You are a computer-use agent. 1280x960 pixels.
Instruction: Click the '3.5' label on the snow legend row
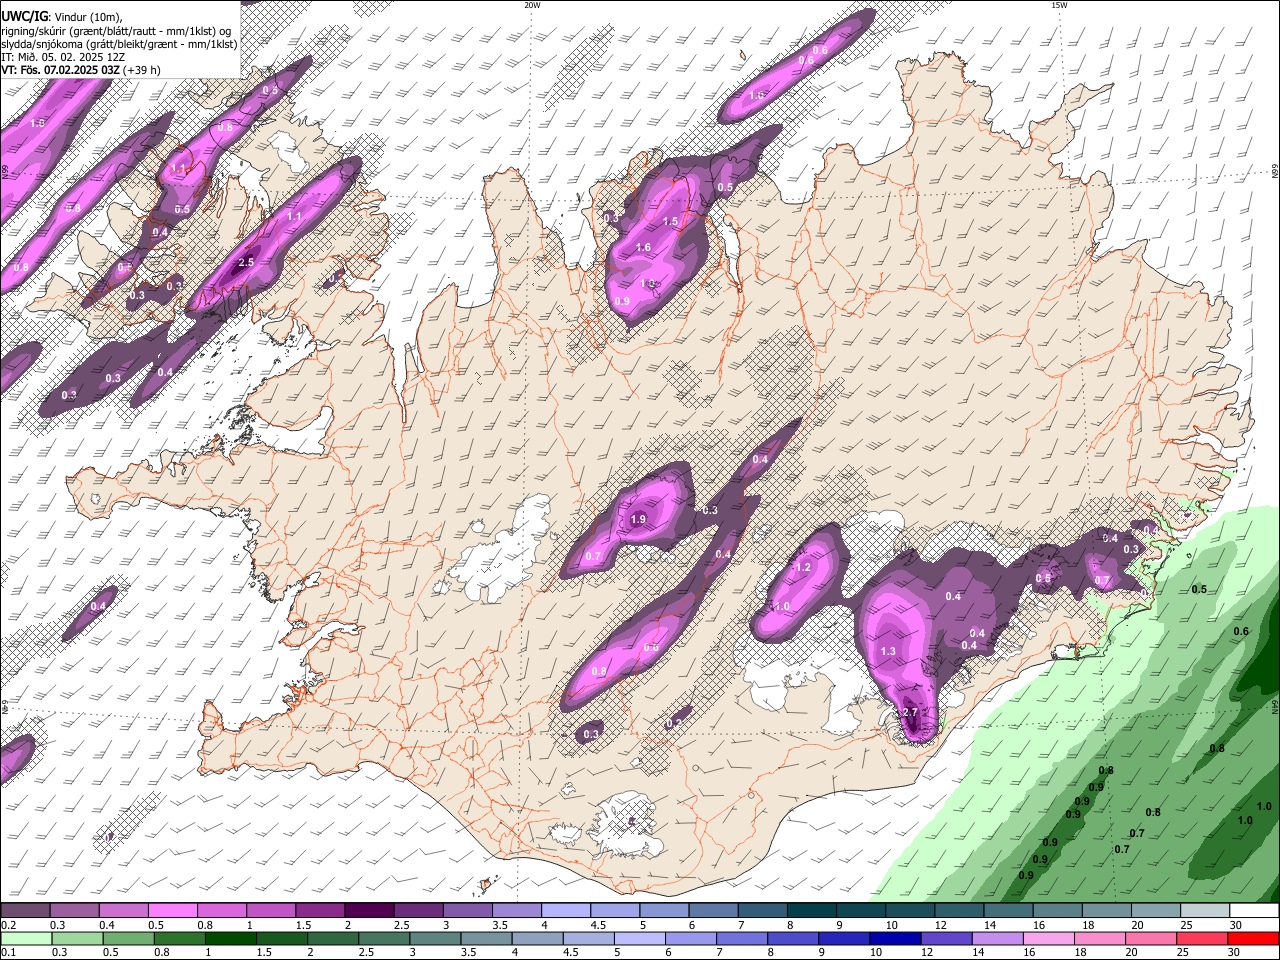[x=499, y=925]
